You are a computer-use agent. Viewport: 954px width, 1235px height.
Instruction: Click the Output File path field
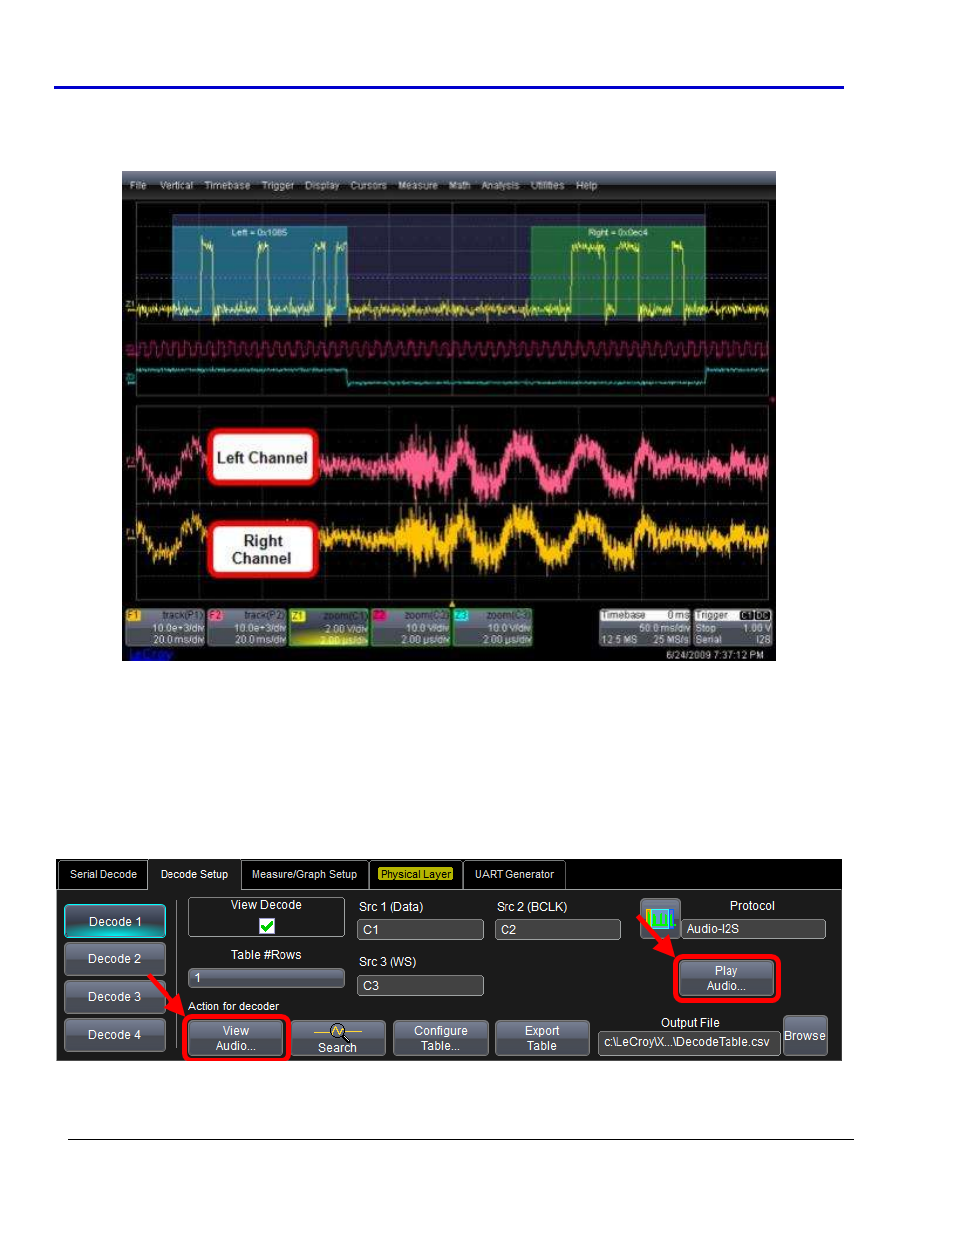tap(689, 1043)
